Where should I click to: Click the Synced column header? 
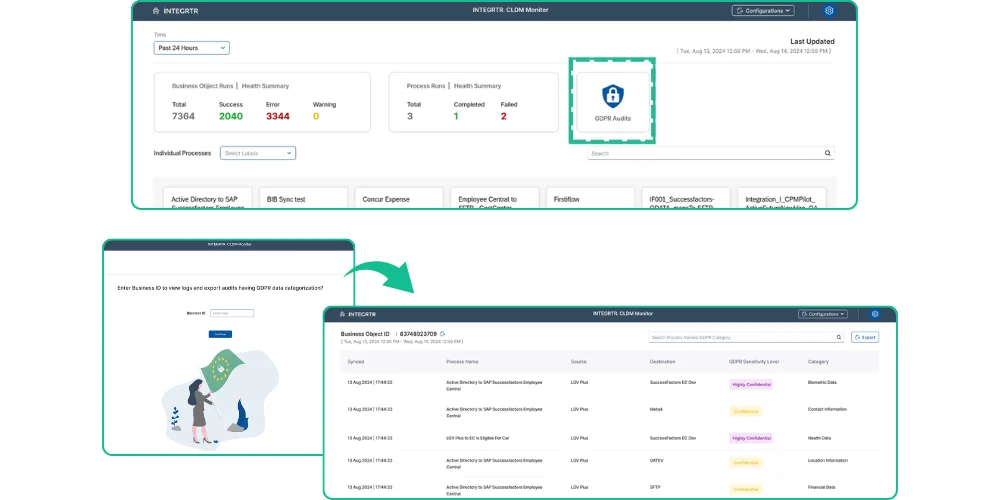tap(356, 362)
